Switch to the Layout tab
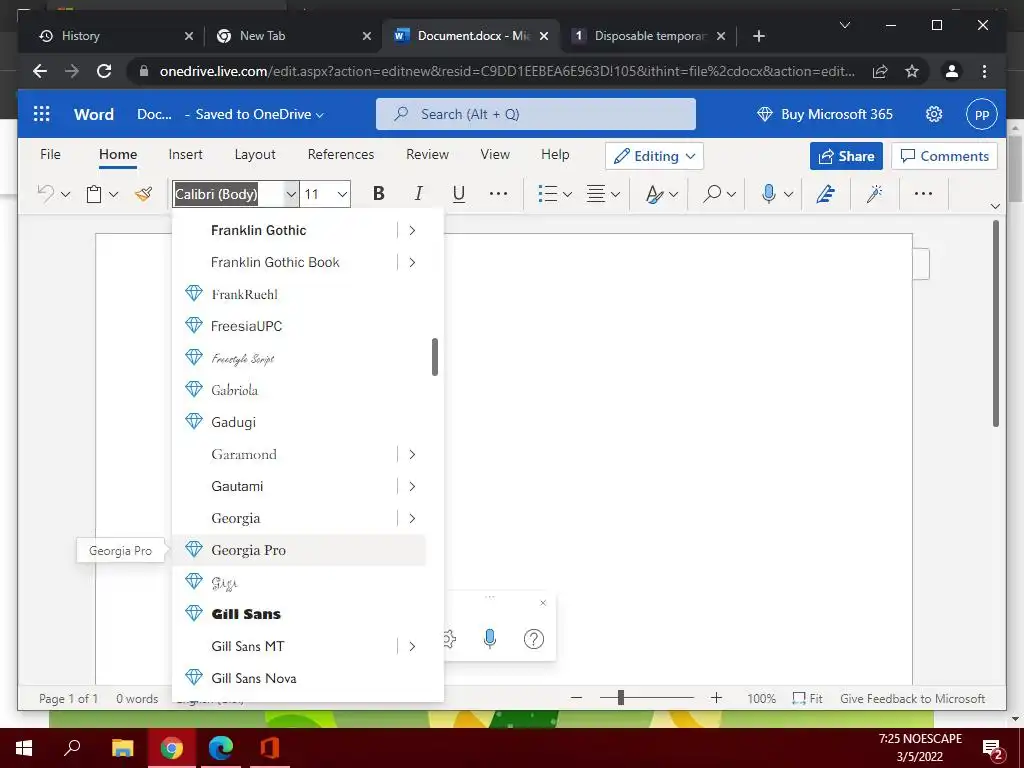Screen dimensions: 1024x768 [x=255, y=155]
